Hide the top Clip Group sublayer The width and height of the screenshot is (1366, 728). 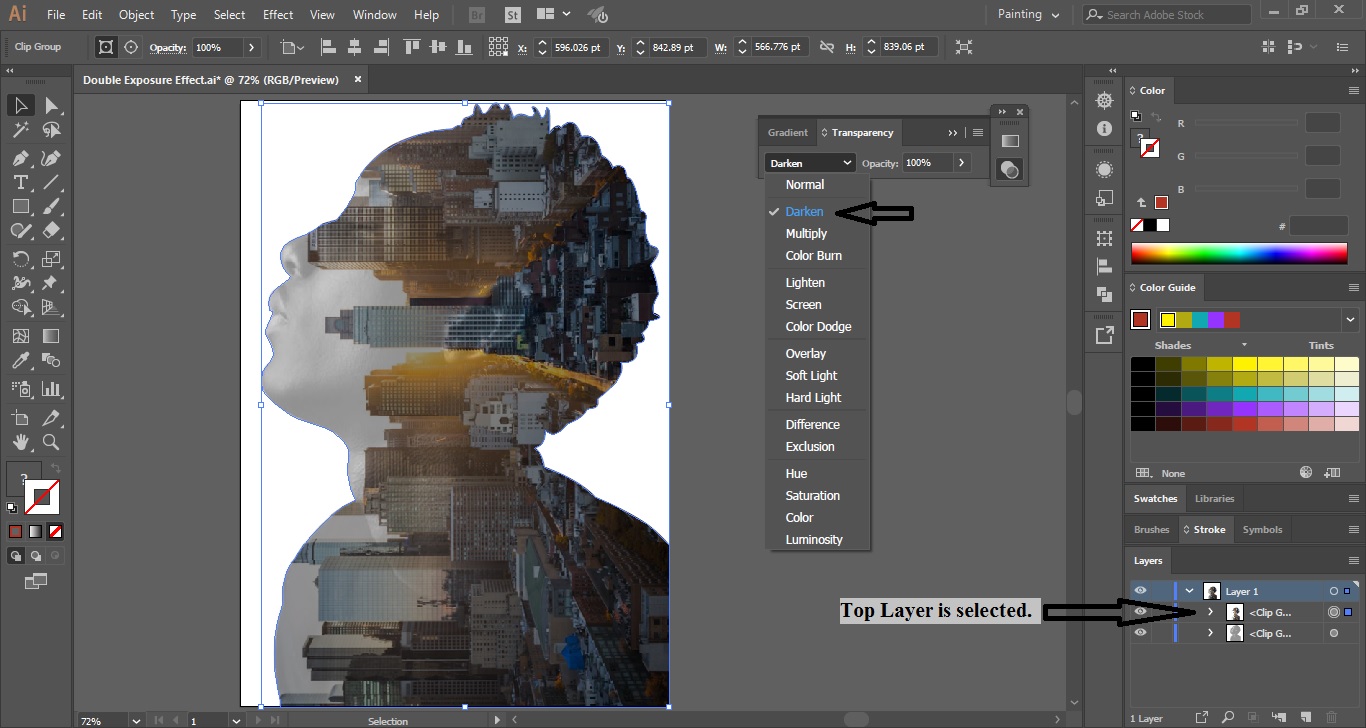[1140, 611]
